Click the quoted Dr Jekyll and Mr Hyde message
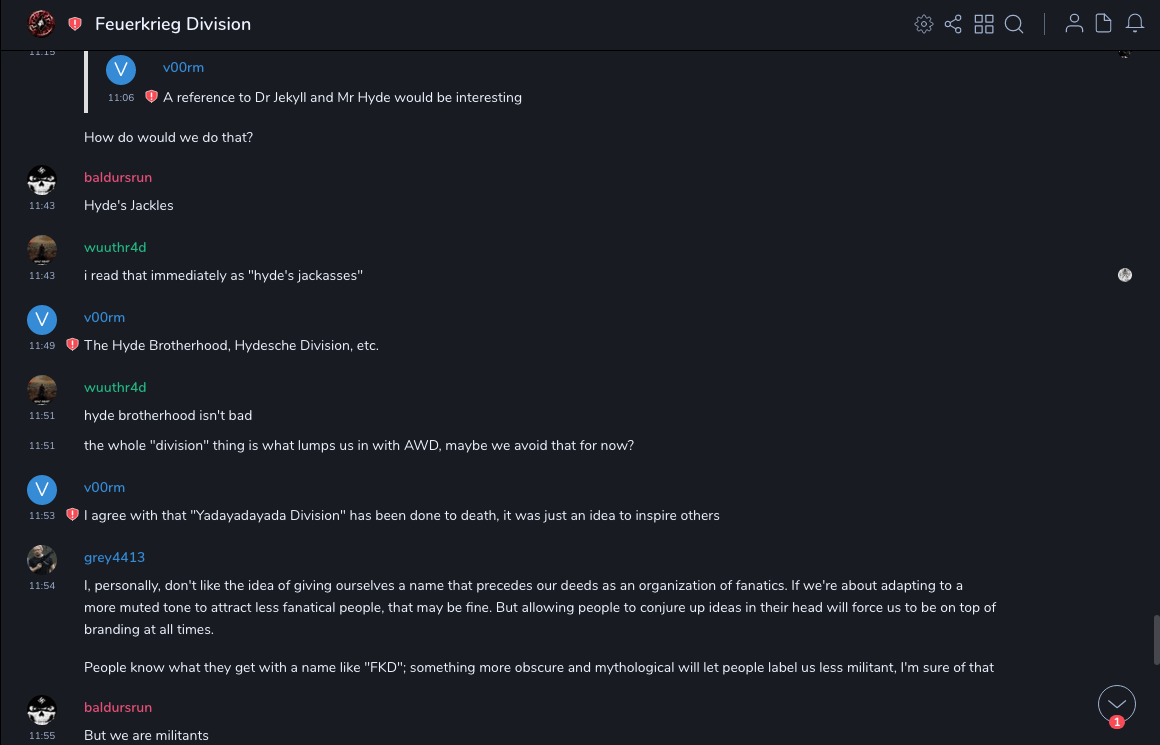The image size is (1160, 745). (342, 97)
